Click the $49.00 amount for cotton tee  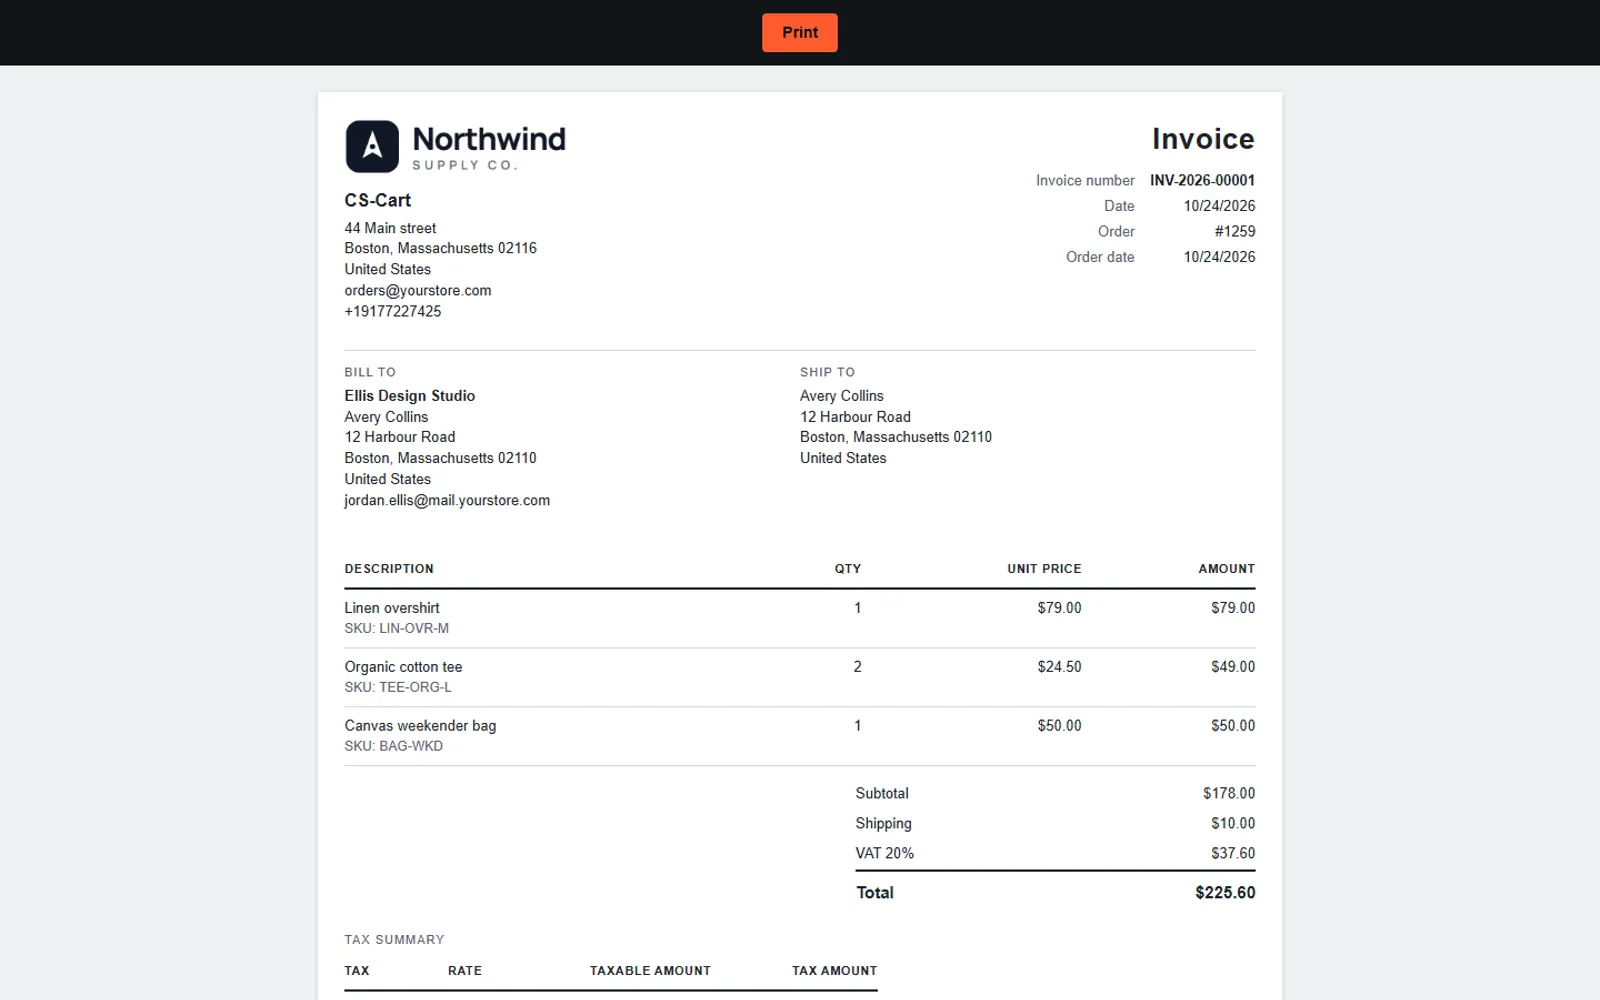pos(1233,667)
